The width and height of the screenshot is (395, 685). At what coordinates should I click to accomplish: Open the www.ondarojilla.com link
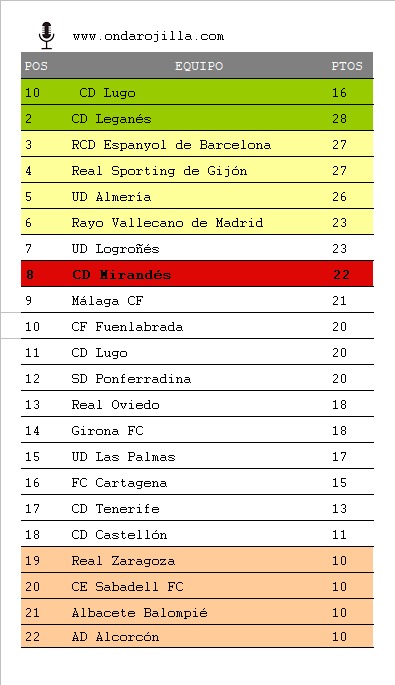click(x=148, y=36)
